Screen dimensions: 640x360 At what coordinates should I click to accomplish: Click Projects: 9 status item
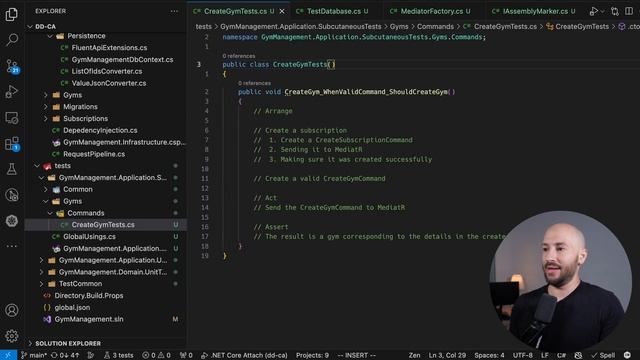(x=312, y=355)
